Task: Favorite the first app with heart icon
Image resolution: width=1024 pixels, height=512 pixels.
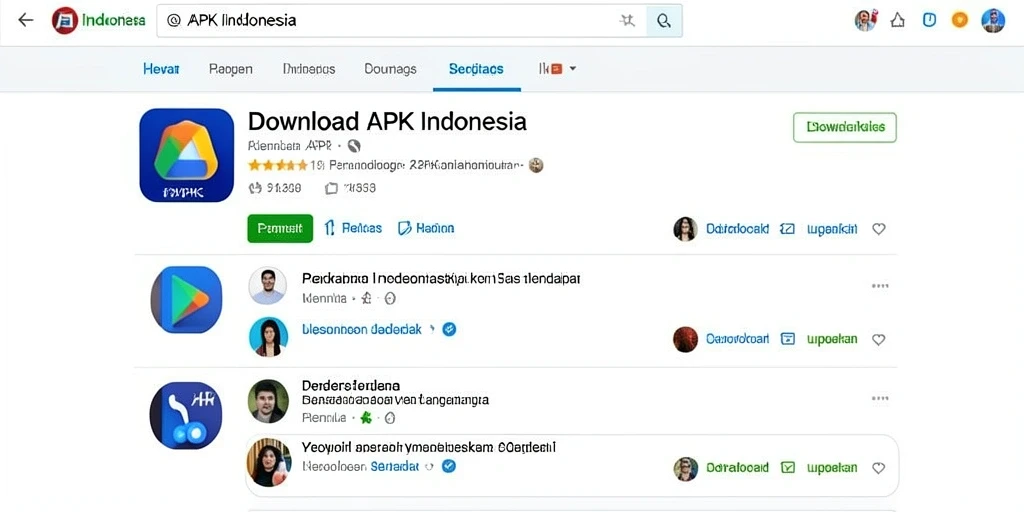Action: tap(879, 229)
